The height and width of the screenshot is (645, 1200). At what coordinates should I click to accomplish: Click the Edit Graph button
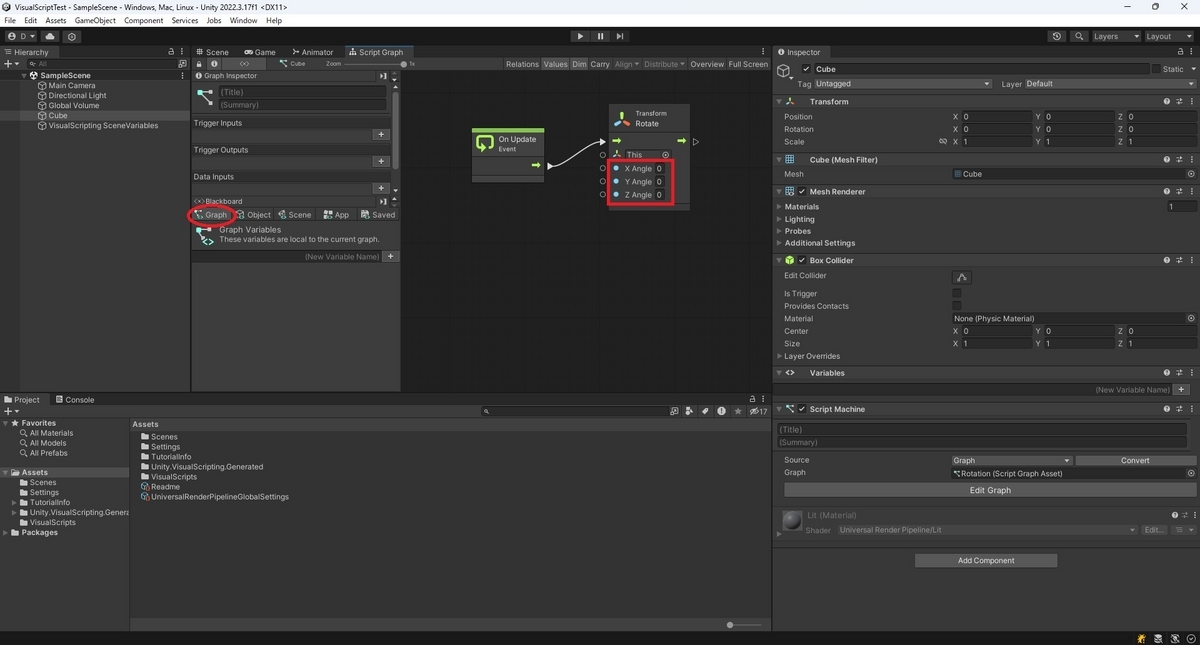tap(990, 490)
